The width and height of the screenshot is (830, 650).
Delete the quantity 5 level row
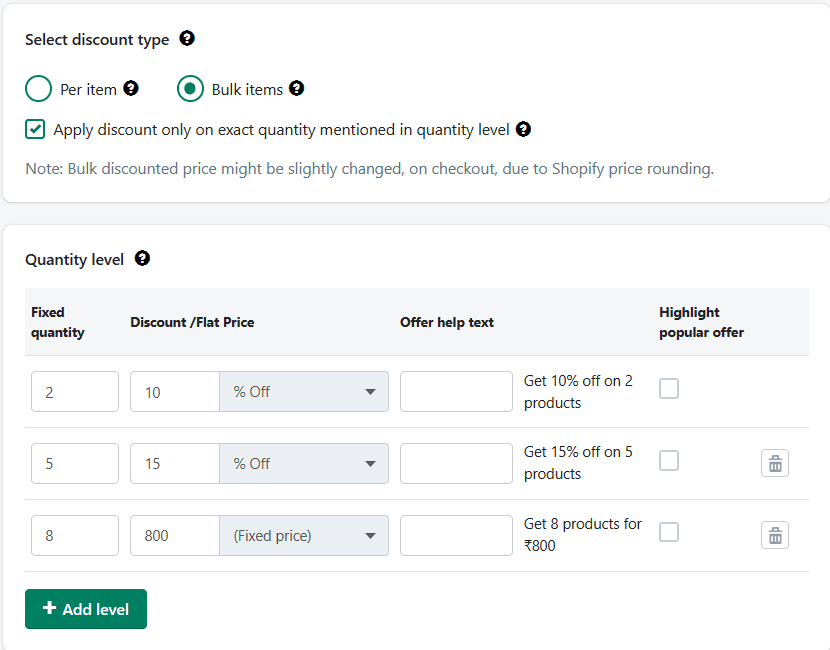coord(775,463)
